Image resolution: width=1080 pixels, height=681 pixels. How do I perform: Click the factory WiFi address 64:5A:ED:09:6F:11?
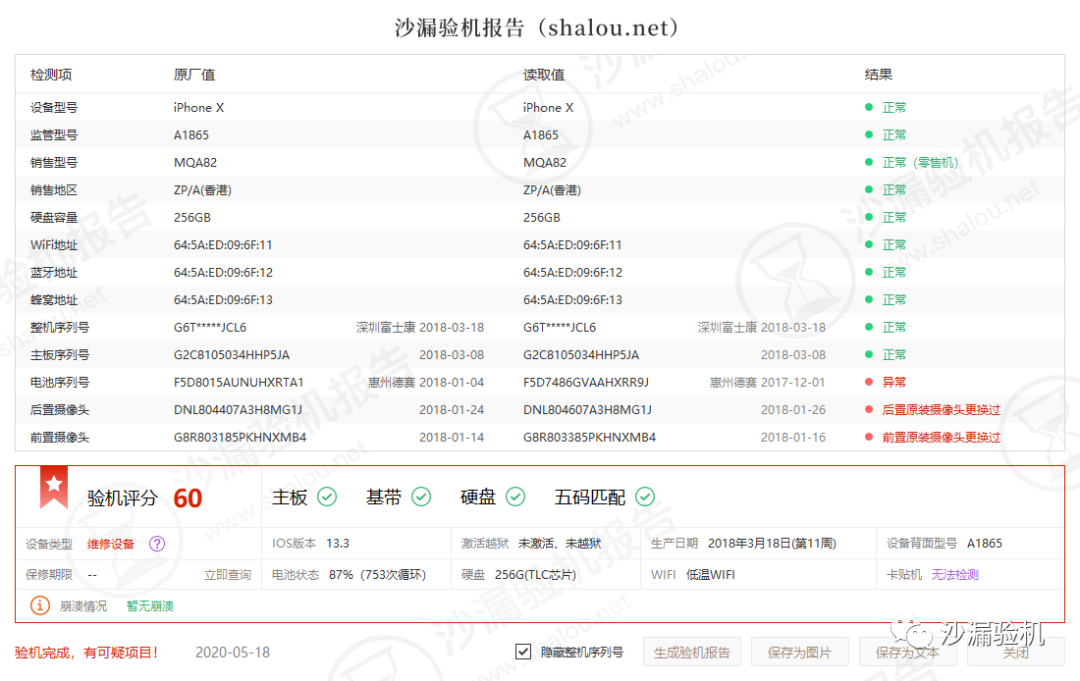(x=222, y=245)
